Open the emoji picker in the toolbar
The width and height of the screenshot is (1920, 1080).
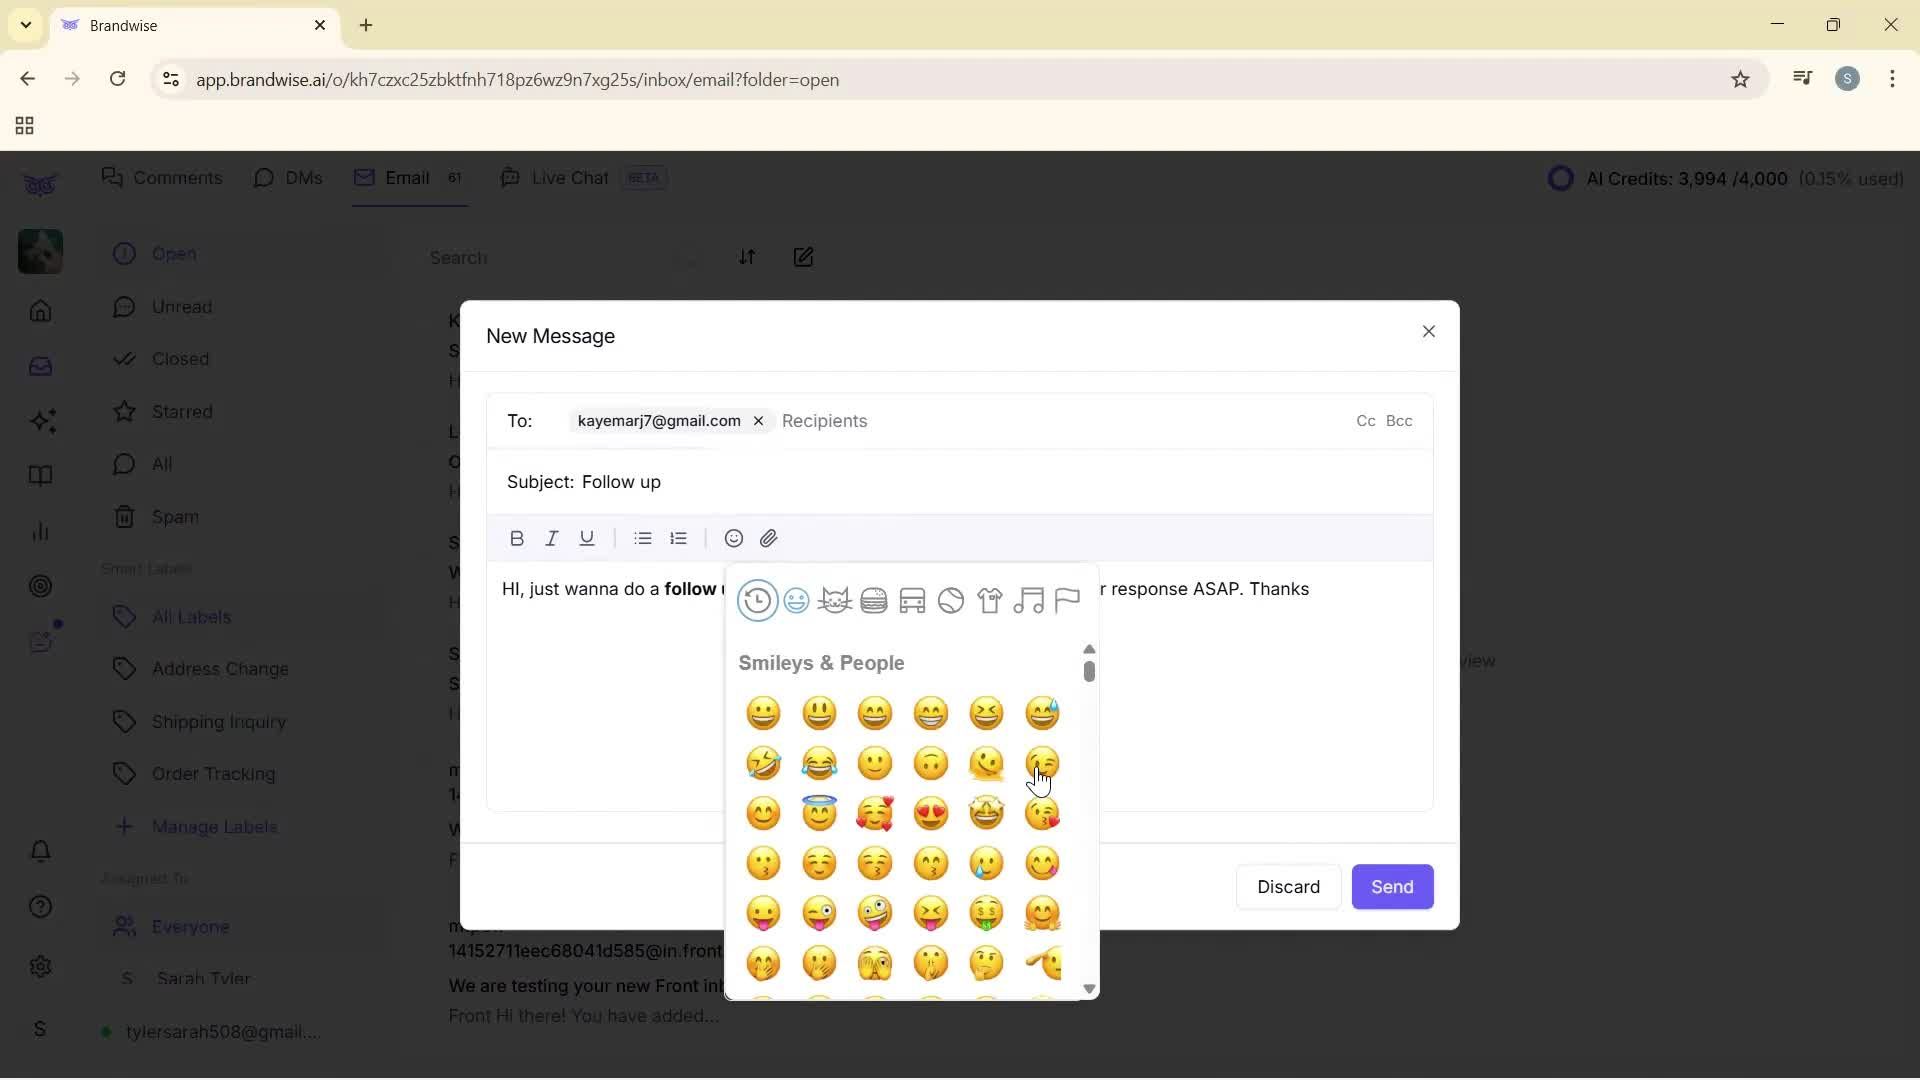pos(733,538)
